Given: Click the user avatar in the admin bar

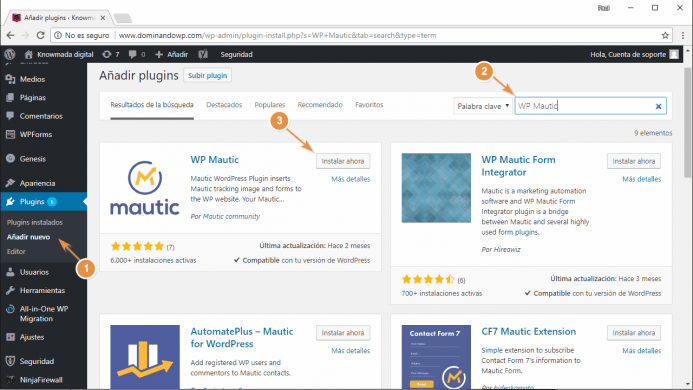Looking at the screenshot, I should point(674,54).
